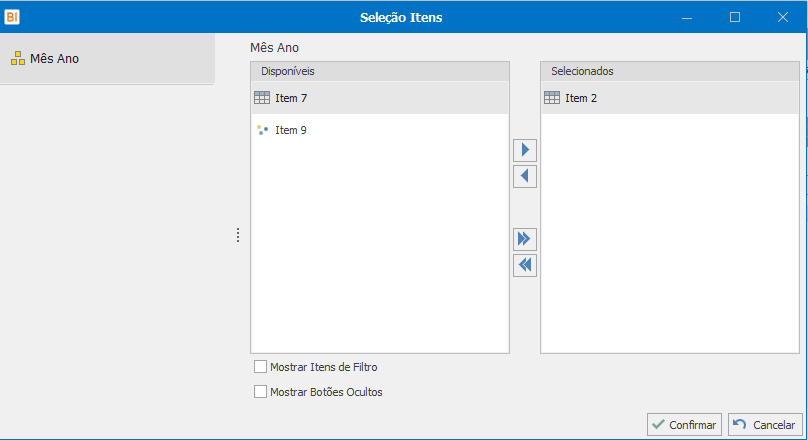Click the dots icon beside Item 9

pos(262,130)
